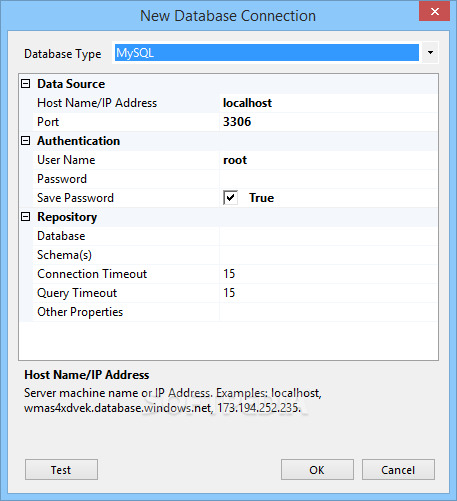Click the empty Password value field
This screenshot has width=457, height=501.
click(x=328, y=179)
